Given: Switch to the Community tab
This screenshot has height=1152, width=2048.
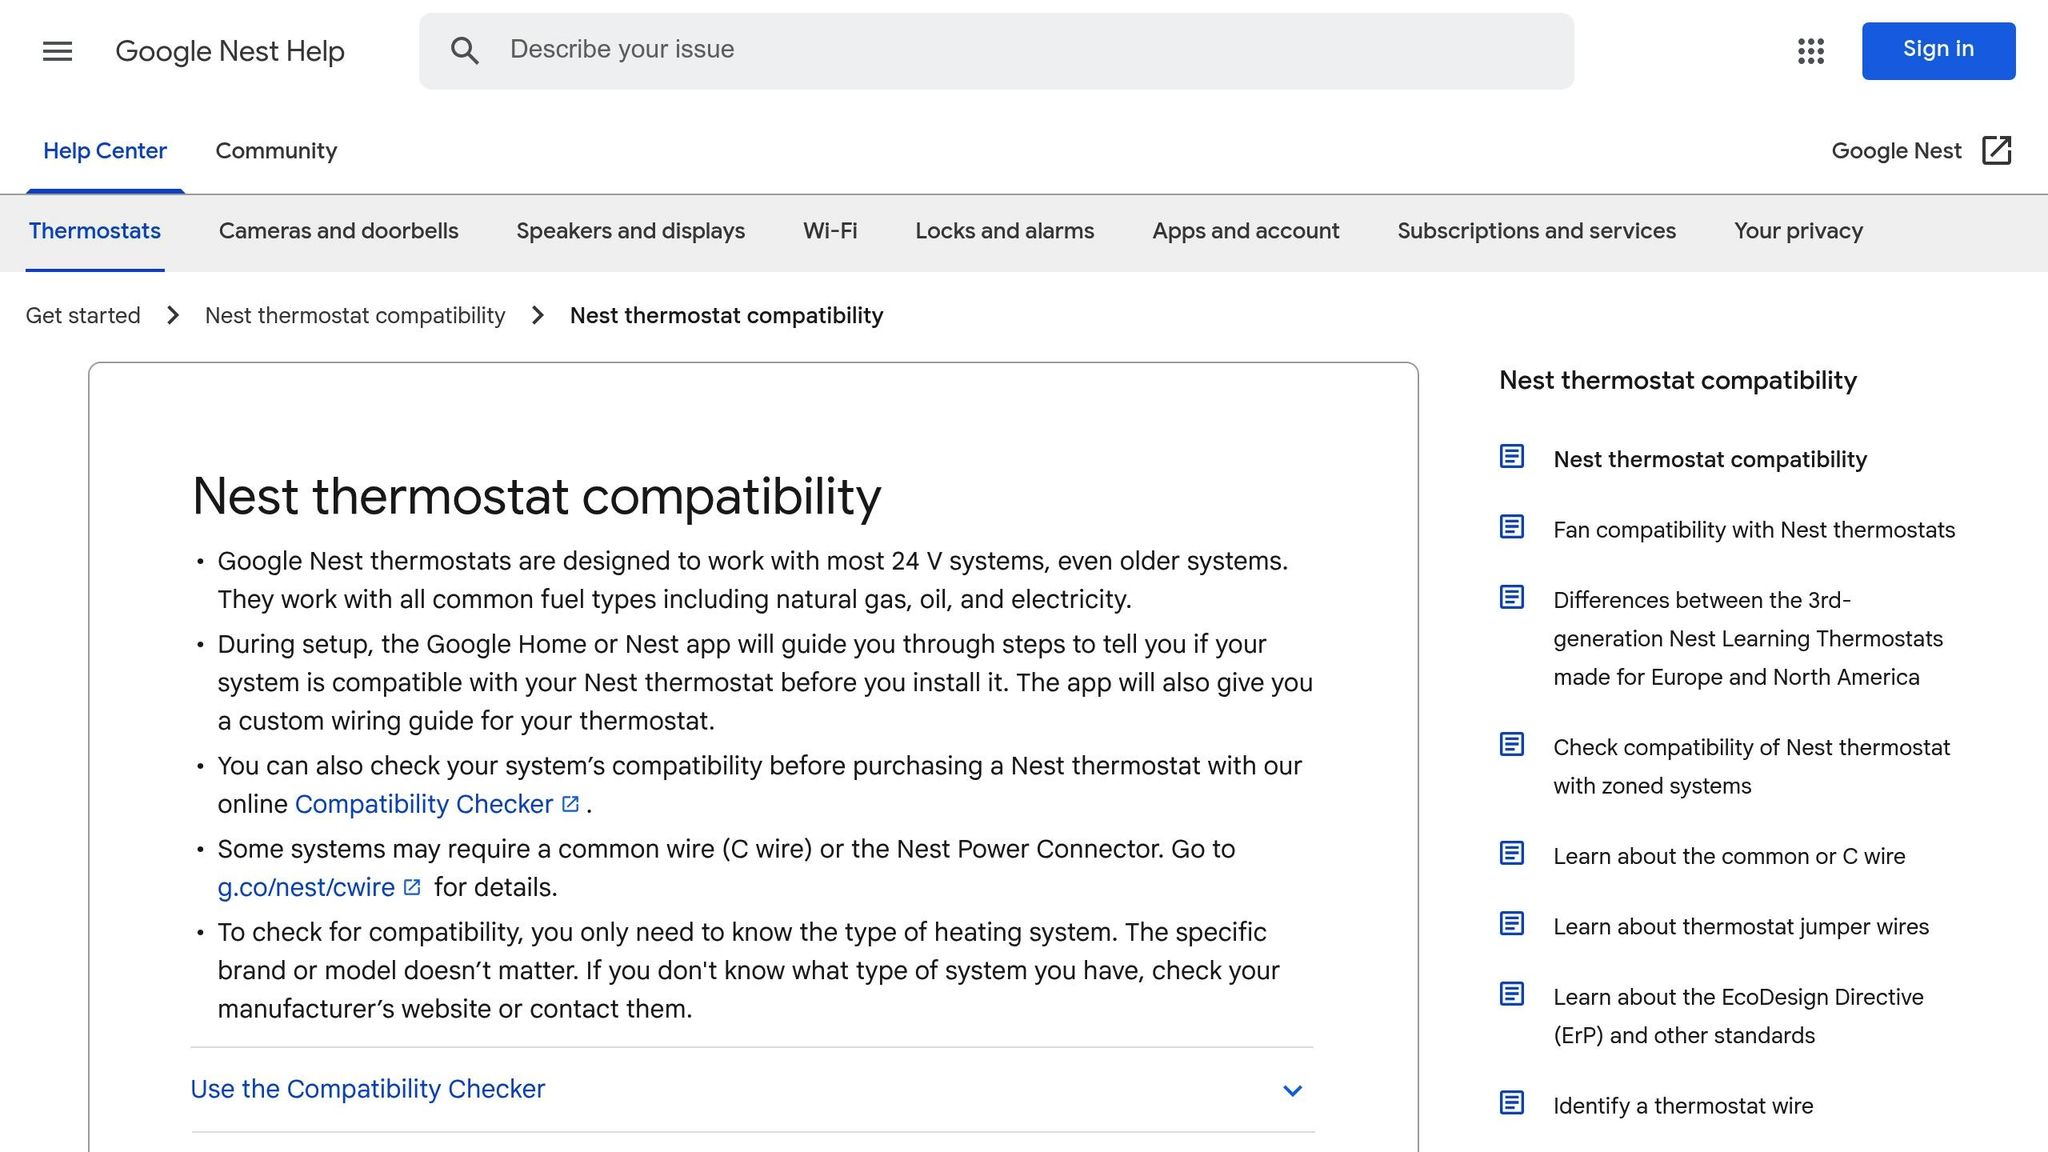Looking at the screenshot, I should point(276,151).
